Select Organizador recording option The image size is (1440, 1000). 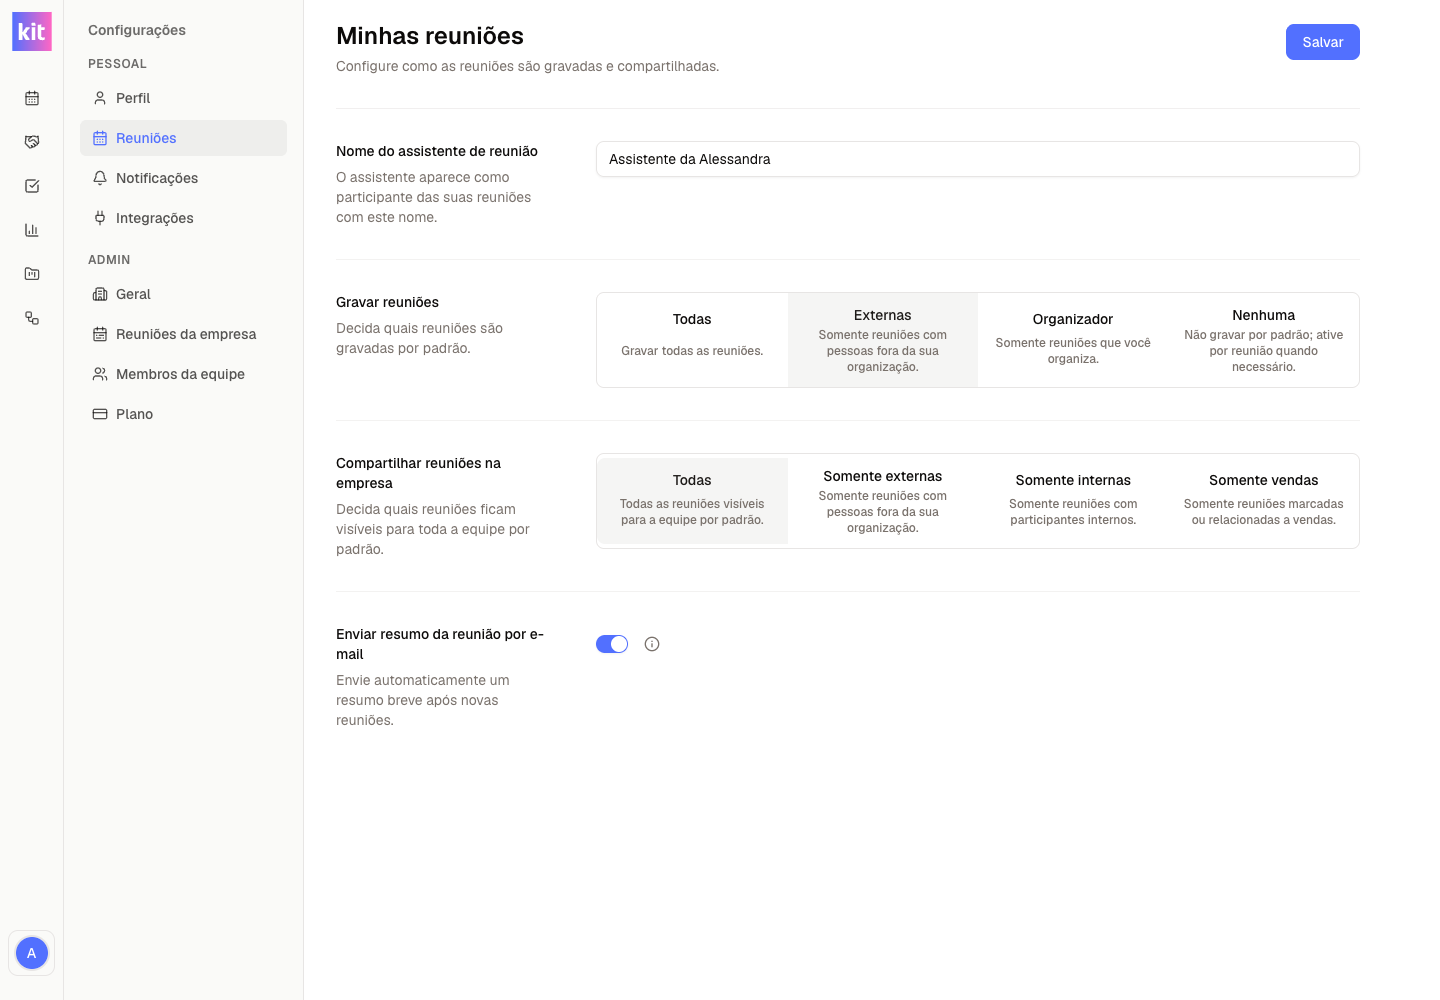tap(1073, 340)
